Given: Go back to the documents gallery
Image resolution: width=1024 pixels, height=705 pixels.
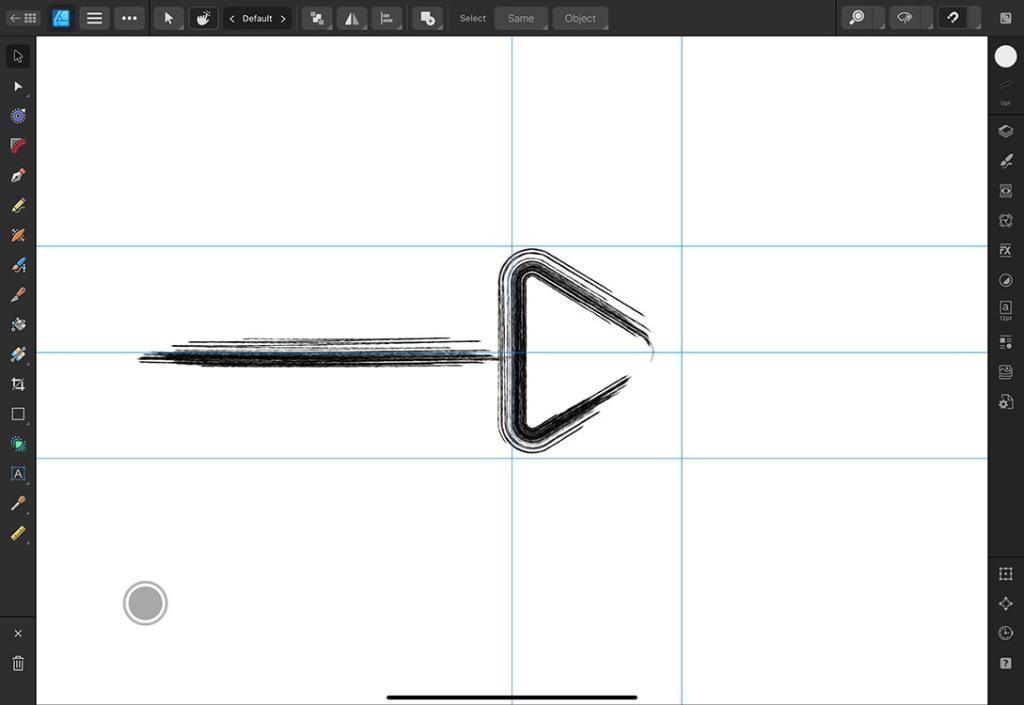Looking at the screenshot, I should pyautogui.click(x=23, y=18).
